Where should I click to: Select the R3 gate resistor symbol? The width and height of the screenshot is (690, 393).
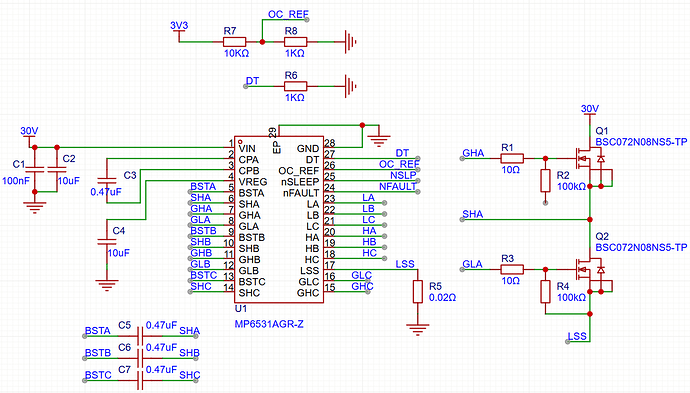[x=512, y=269]
